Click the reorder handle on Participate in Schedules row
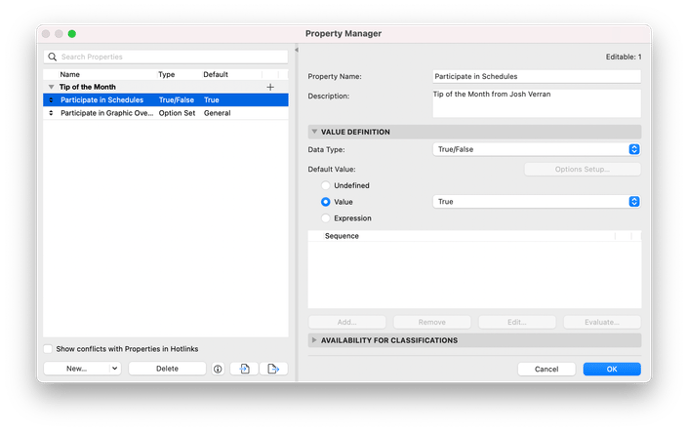Image resolution: width=688 pixels, height=431 pixels. pos(51,100)
